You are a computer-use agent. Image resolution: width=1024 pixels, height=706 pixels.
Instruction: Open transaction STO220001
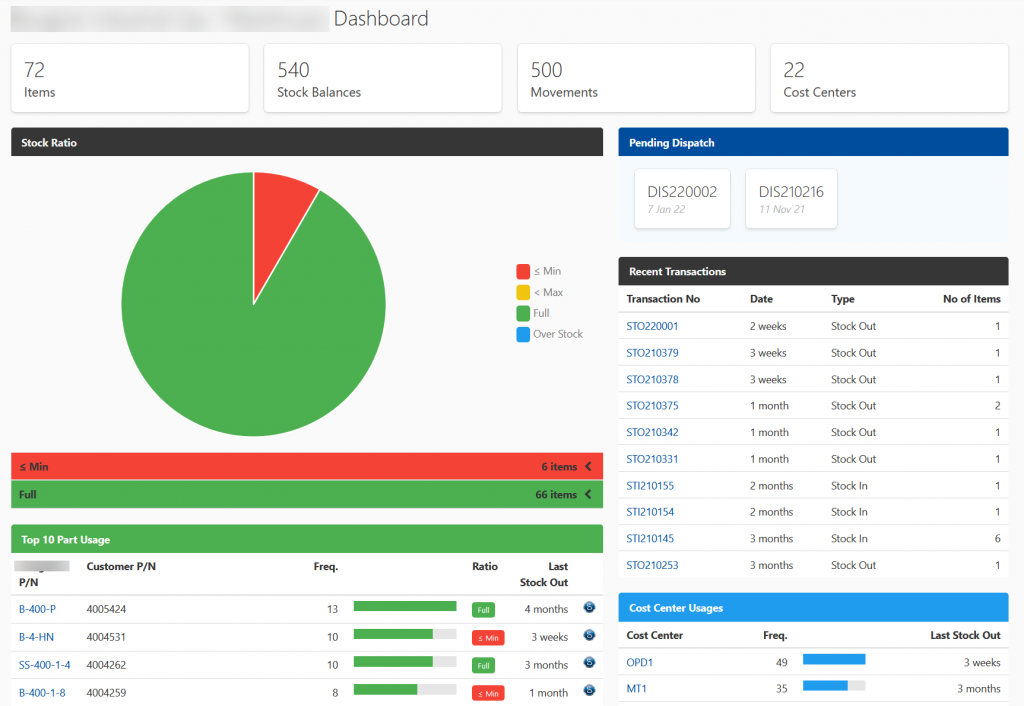652,326
